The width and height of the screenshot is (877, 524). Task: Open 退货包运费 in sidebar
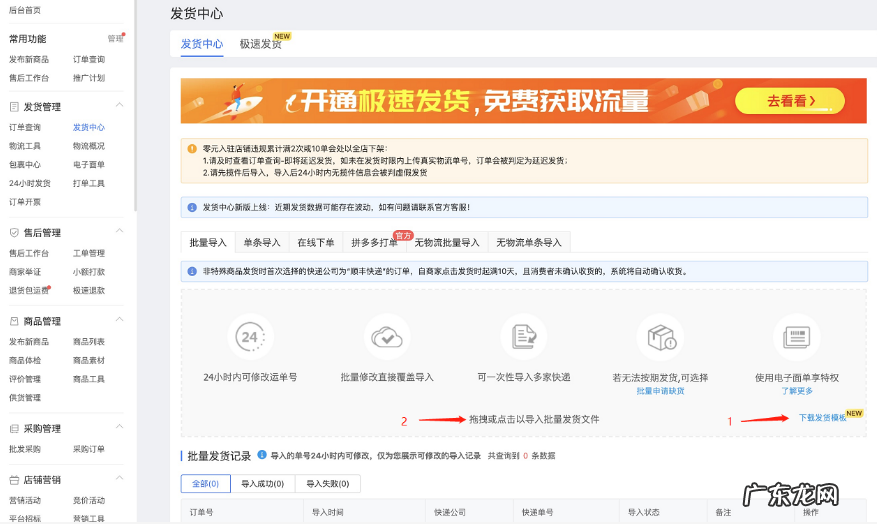[x=29, y=290]
